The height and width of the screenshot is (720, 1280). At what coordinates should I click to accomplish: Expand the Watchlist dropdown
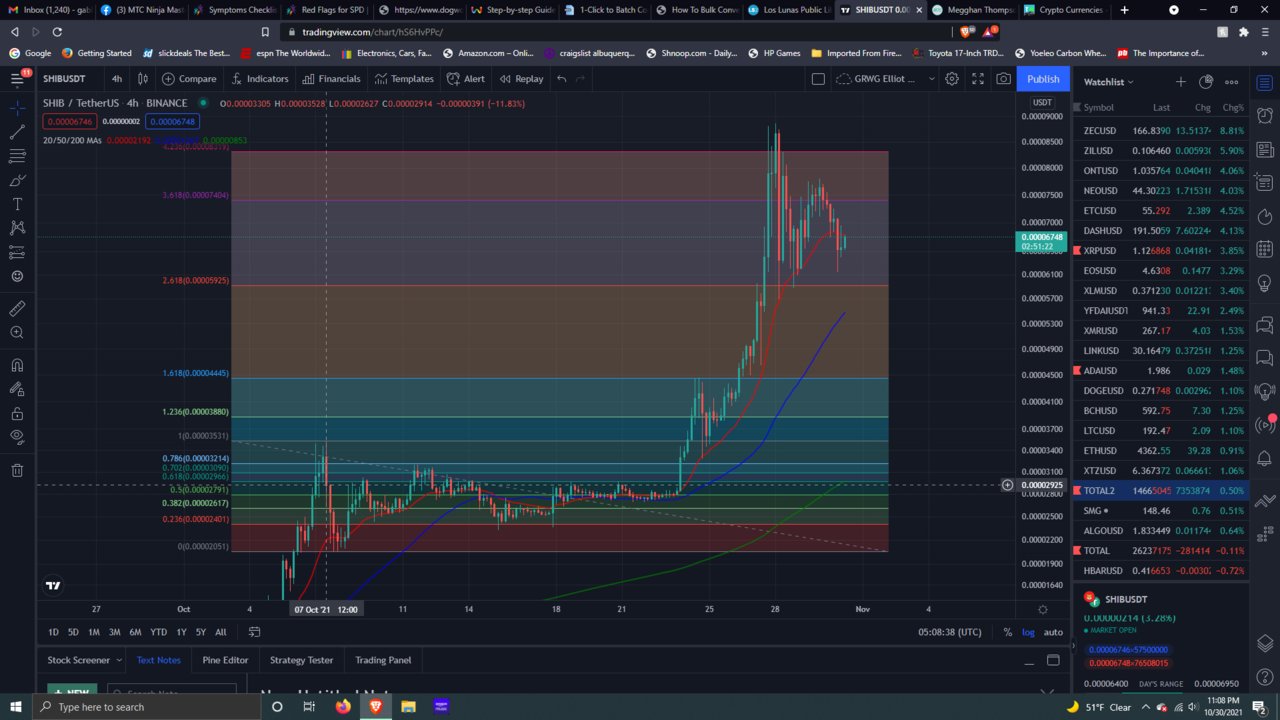[1109, 82]
